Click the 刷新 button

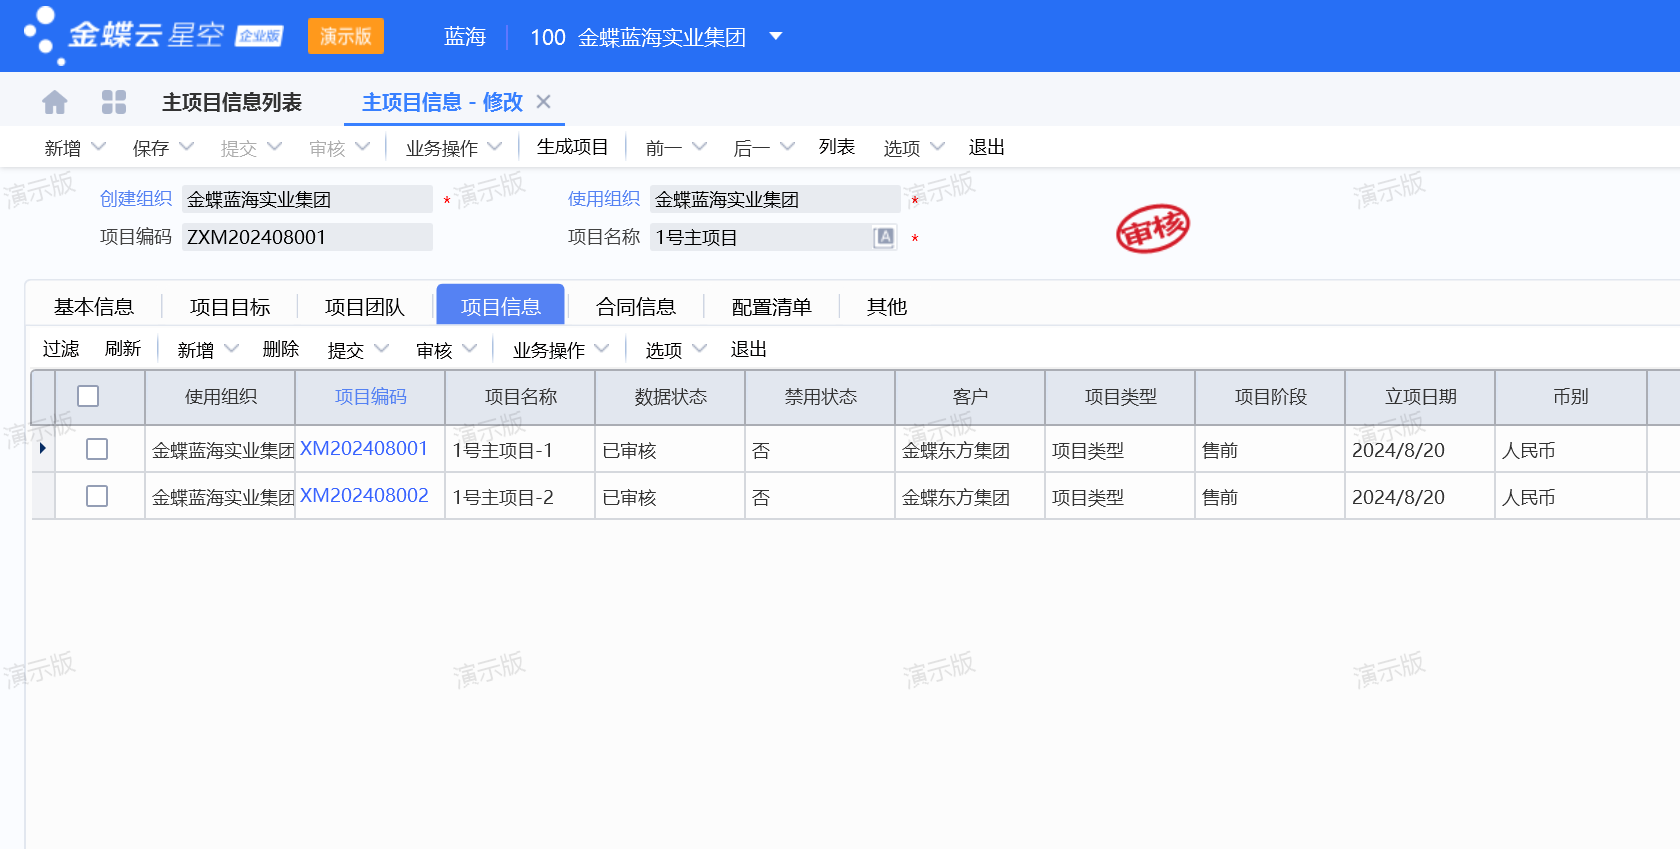tap(123, 349)
